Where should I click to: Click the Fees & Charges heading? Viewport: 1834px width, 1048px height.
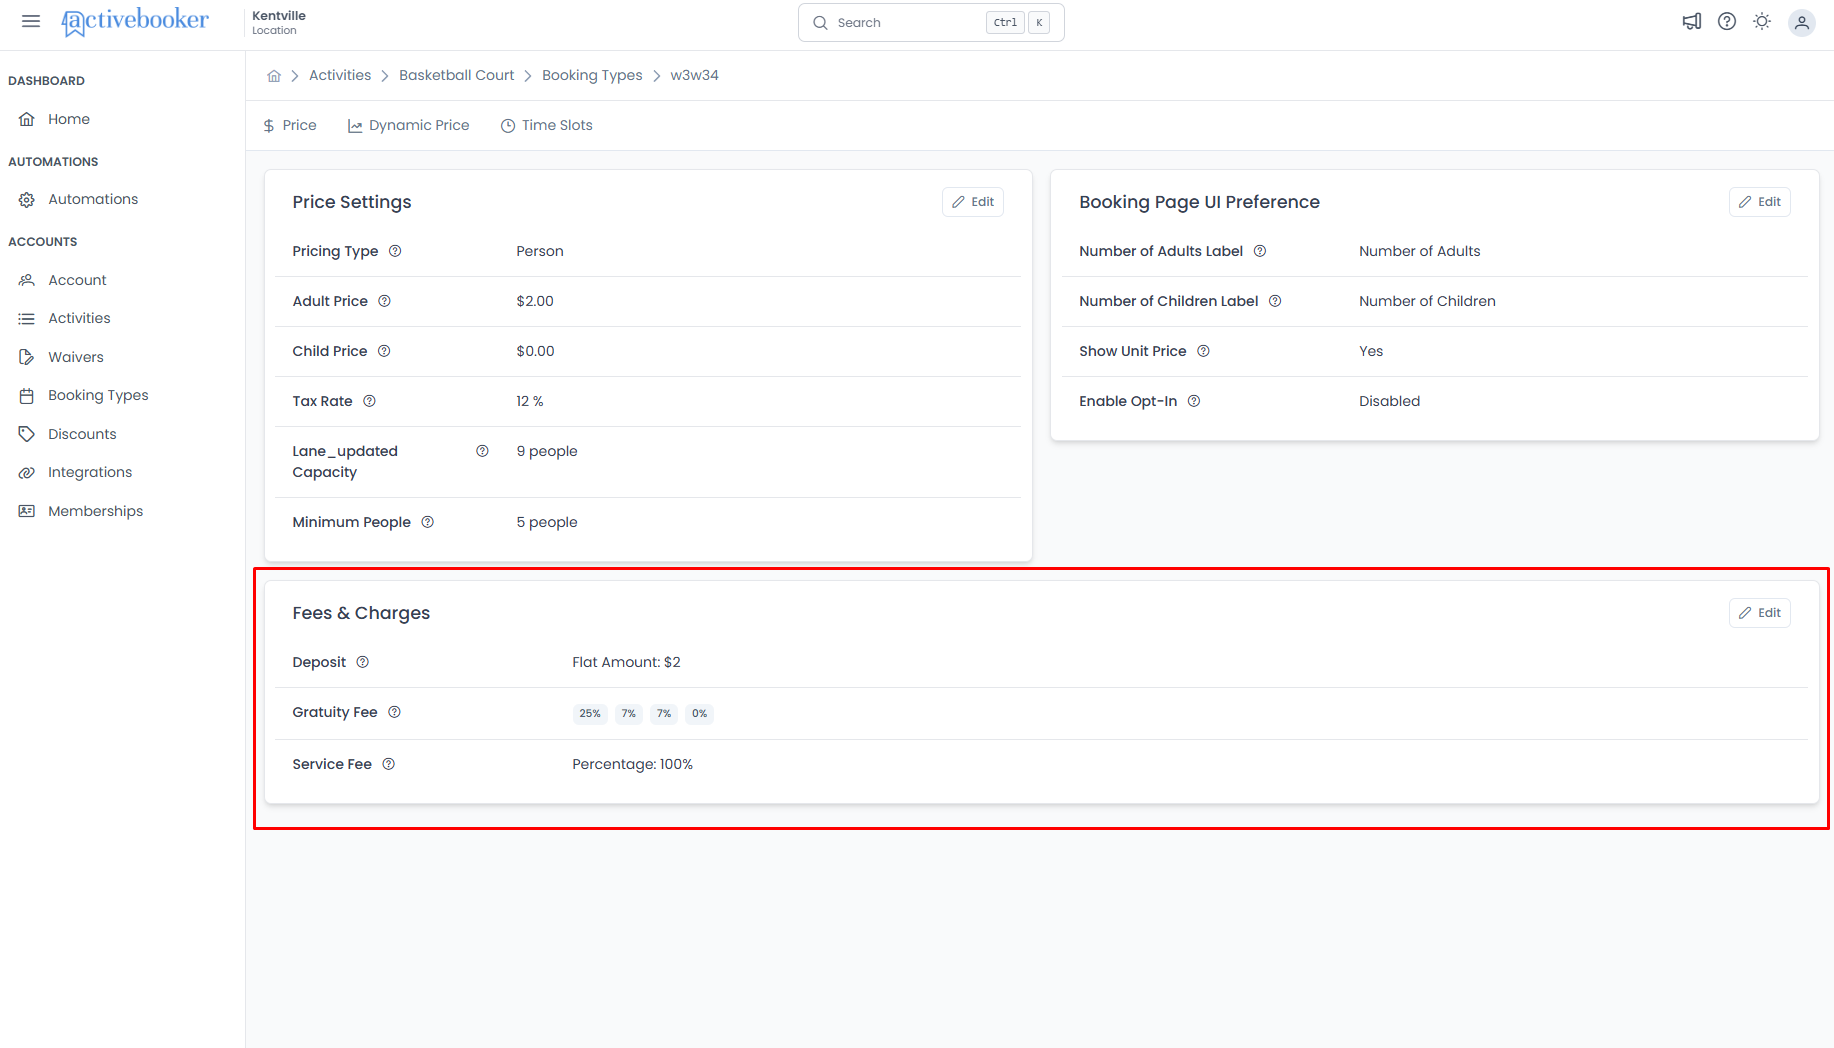[x=361, y=613]
